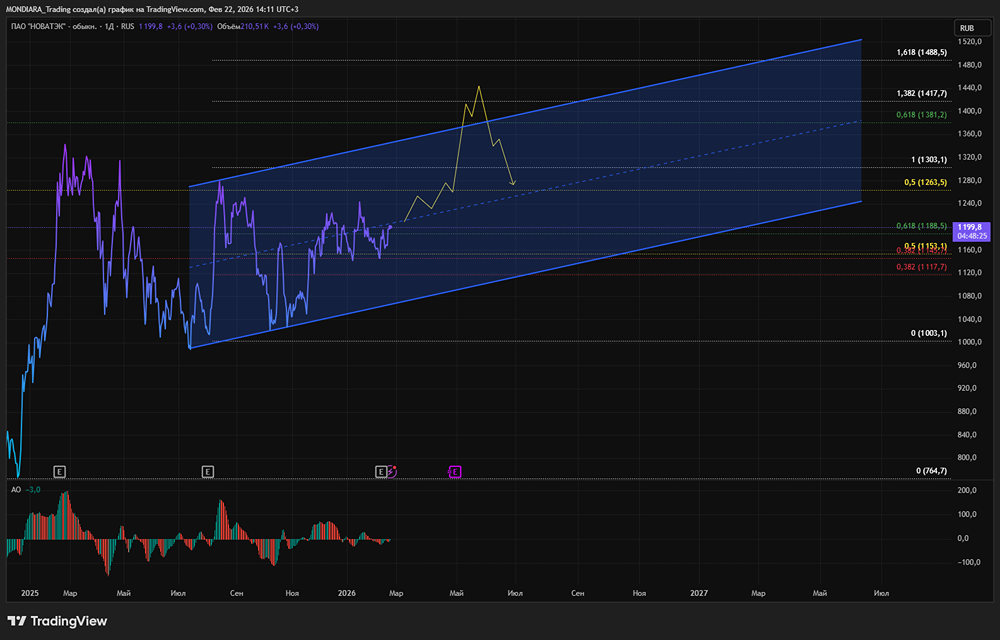Image resolution: width=1000 pixels, height=640 pixels.
Task: Click the purple upcoming earnings E marker
Action: [454, 472]
